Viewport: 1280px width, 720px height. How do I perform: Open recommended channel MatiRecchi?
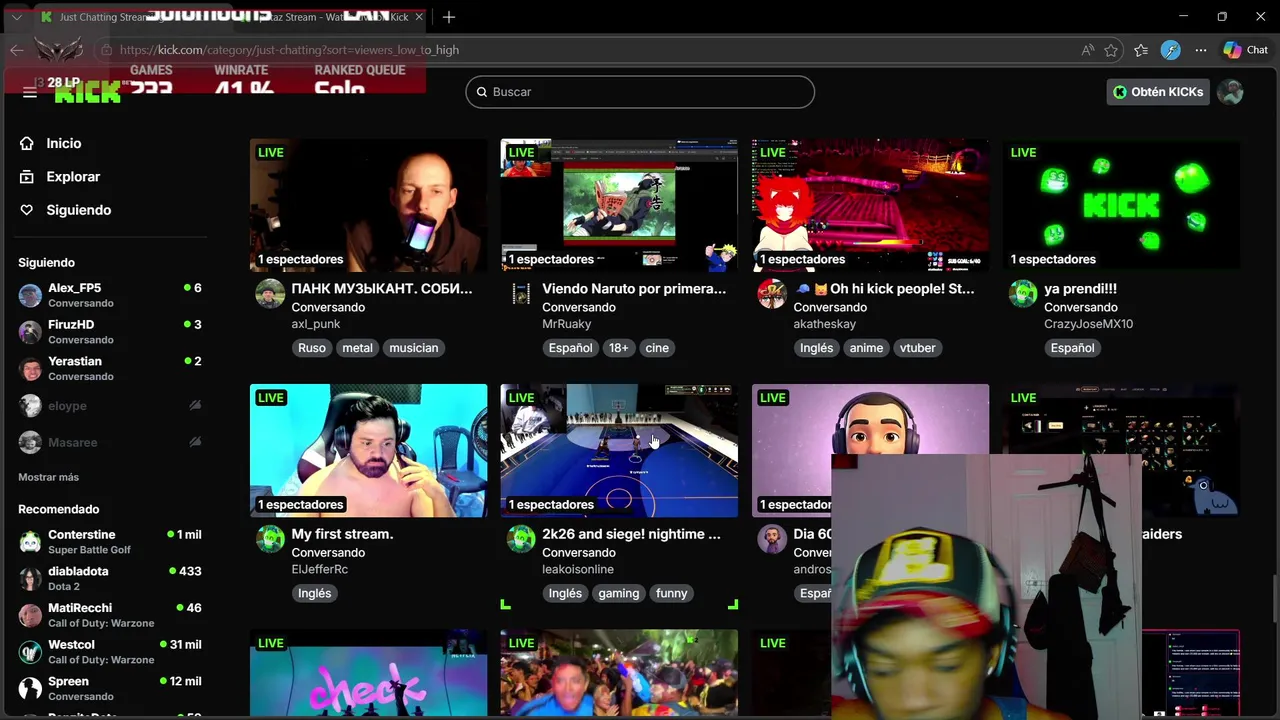point(110,615)
